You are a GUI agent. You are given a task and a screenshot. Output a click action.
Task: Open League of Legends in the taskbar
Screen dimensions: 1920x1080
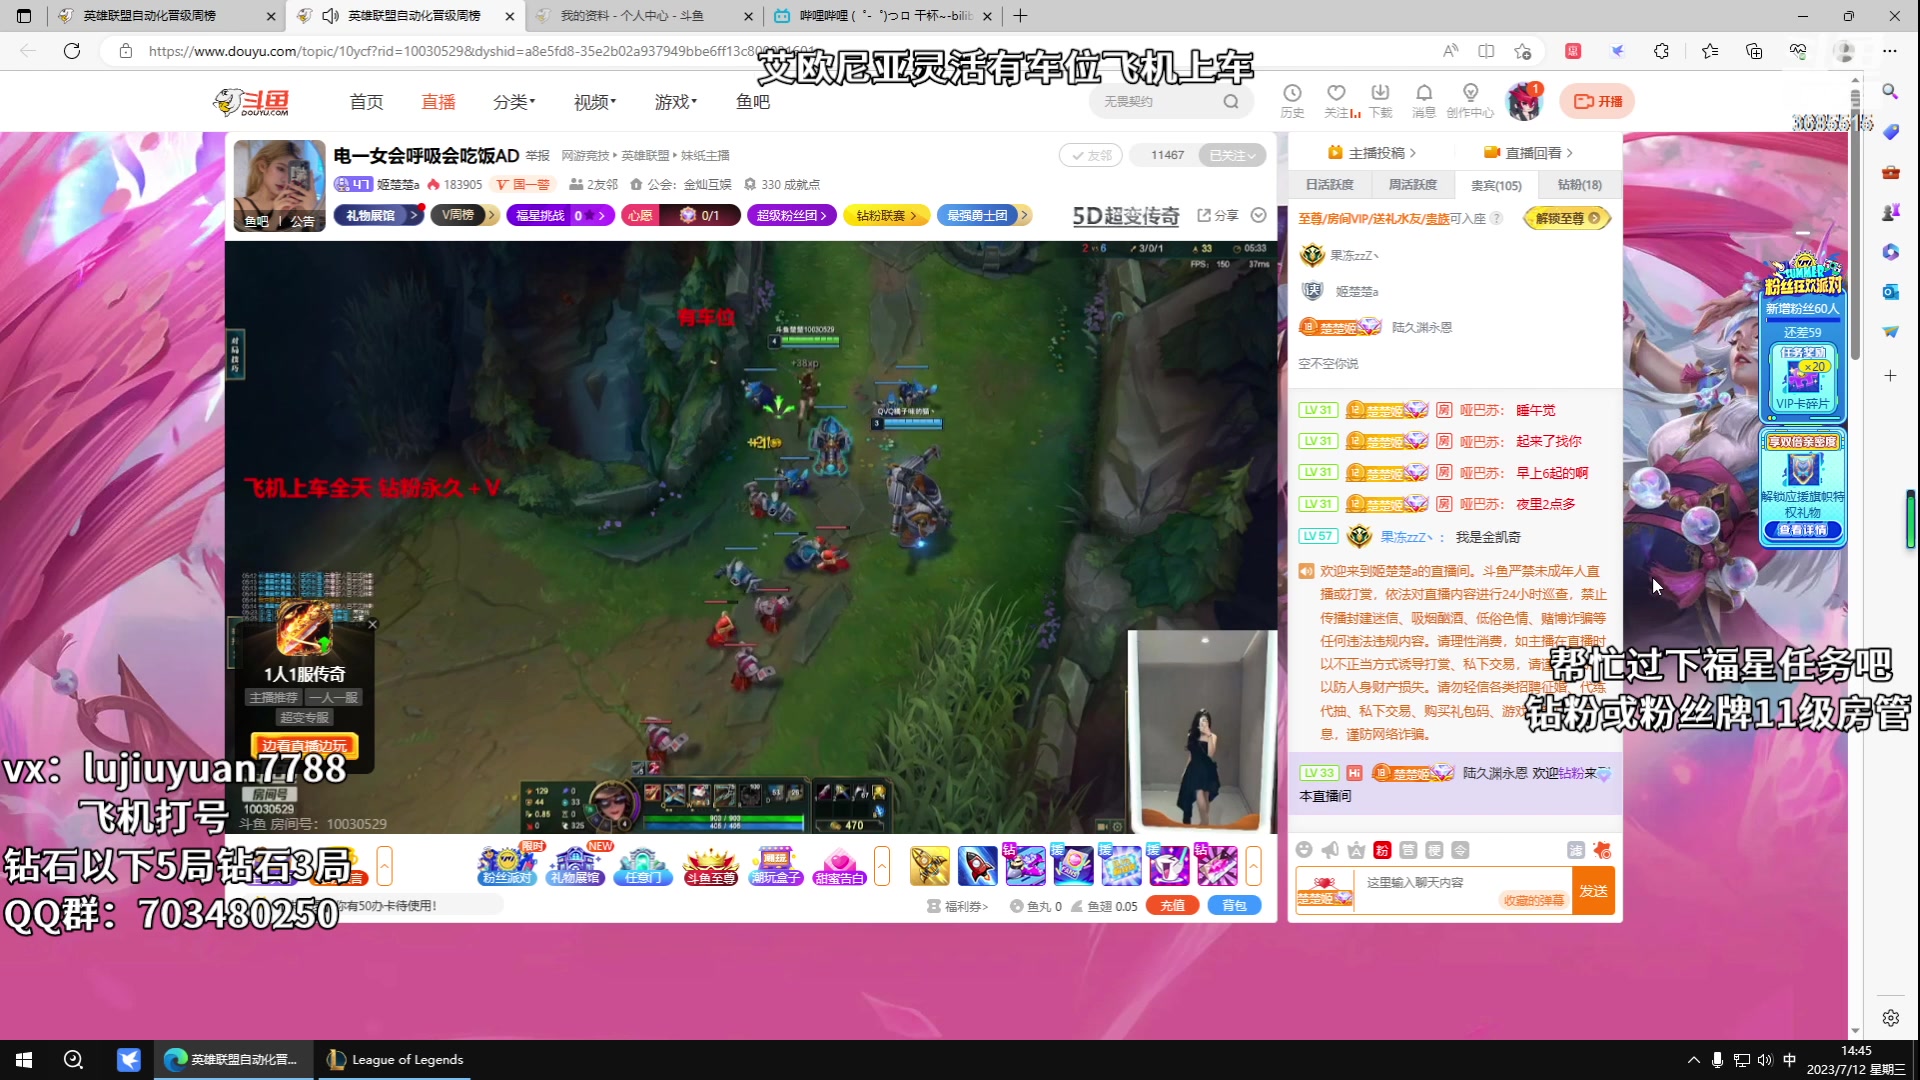[x=396, y=1060]
